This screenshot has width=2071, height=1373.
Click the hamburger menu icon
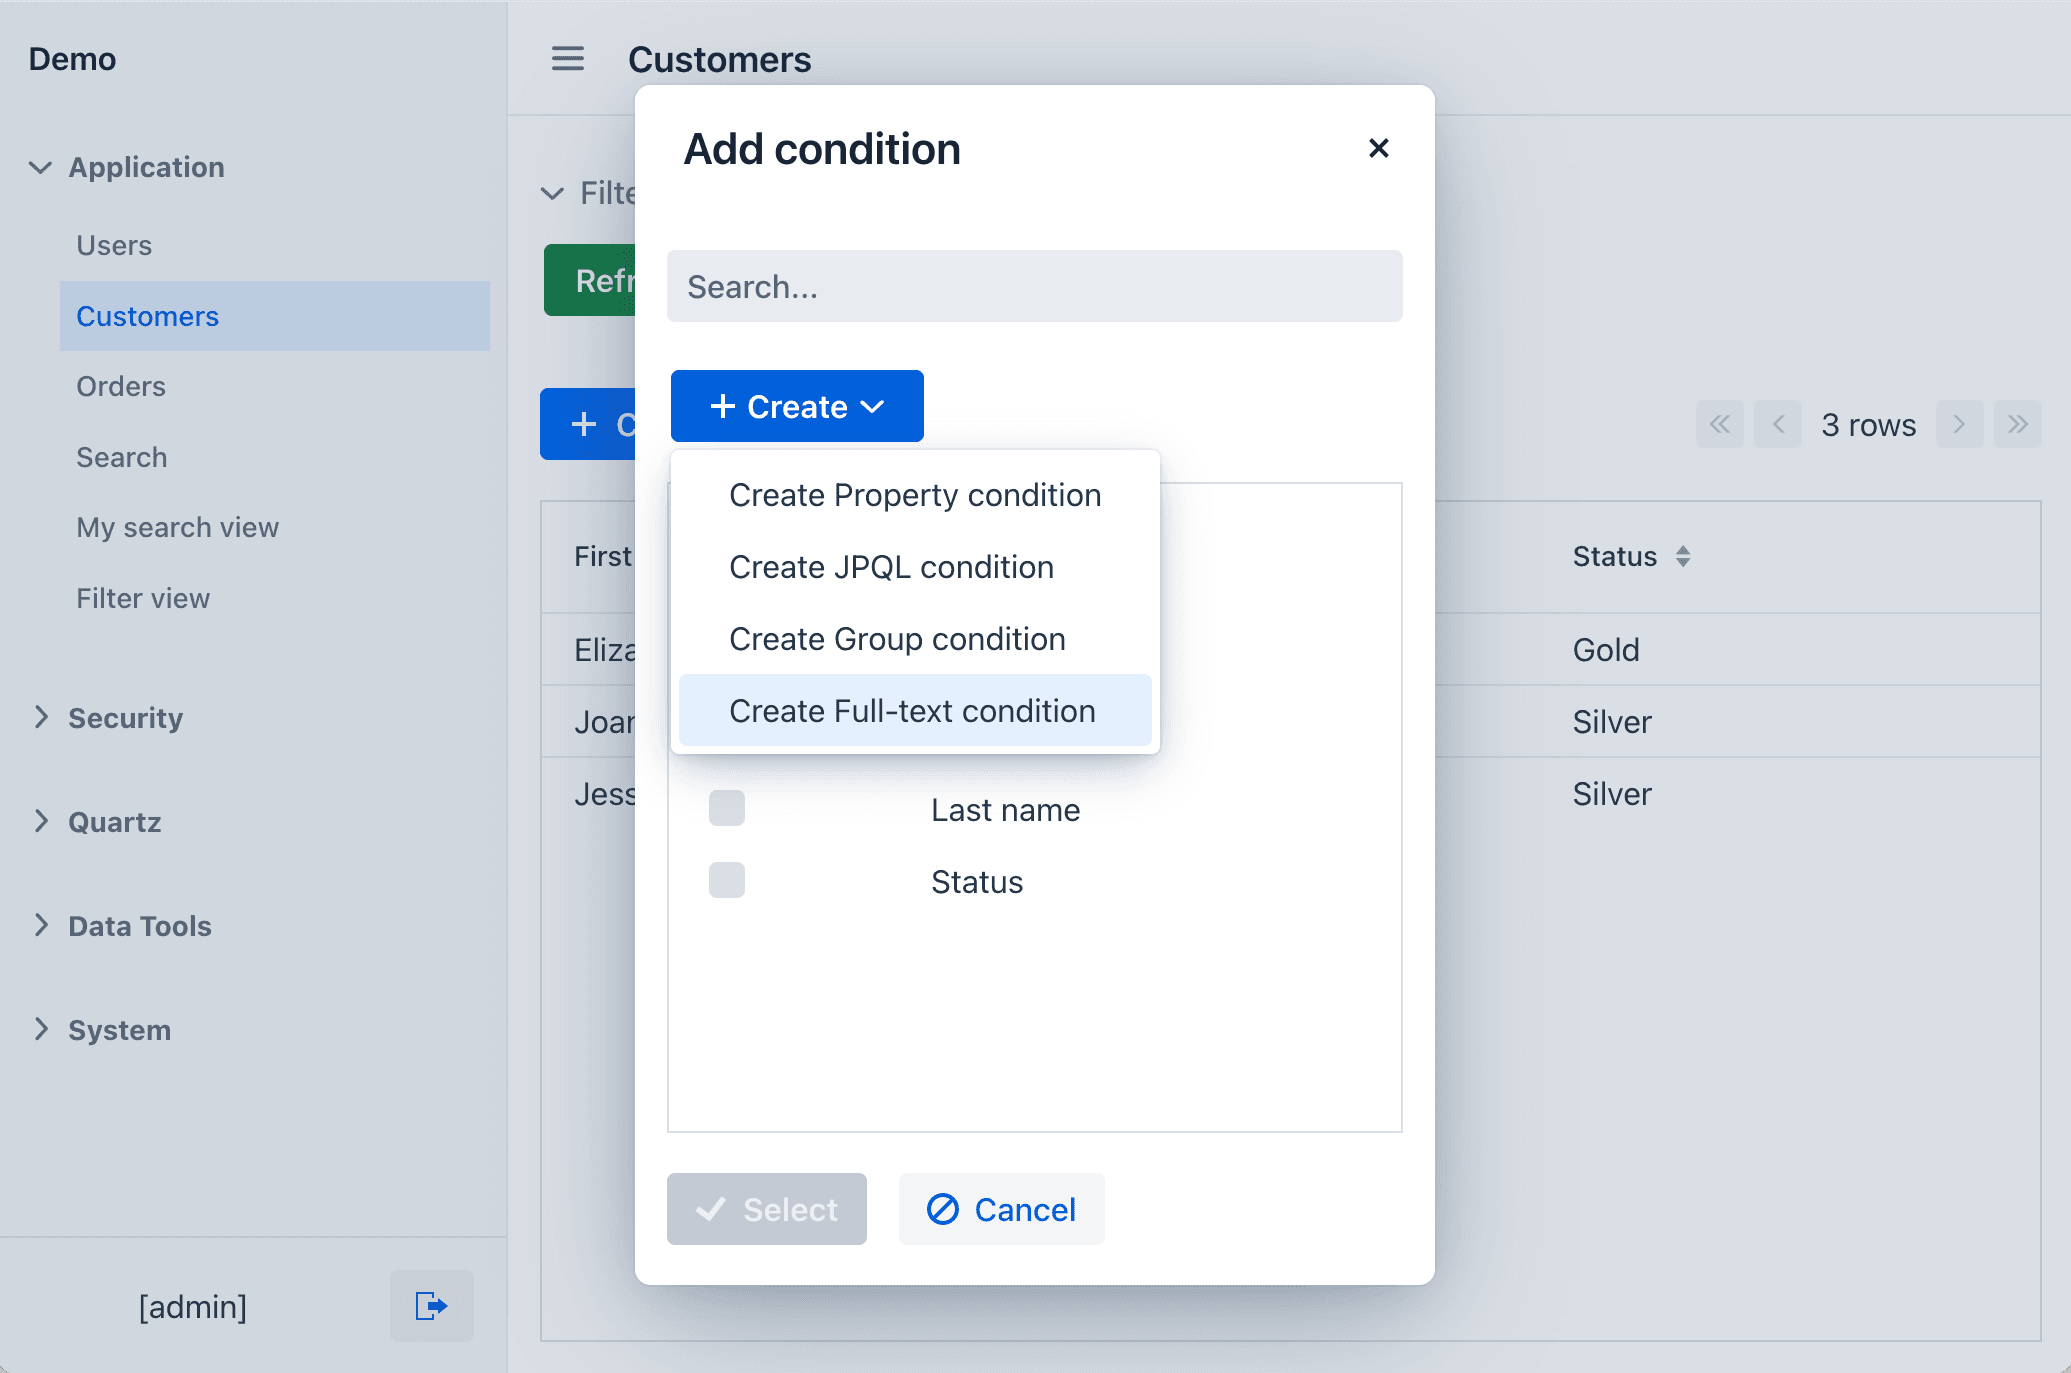567,59
